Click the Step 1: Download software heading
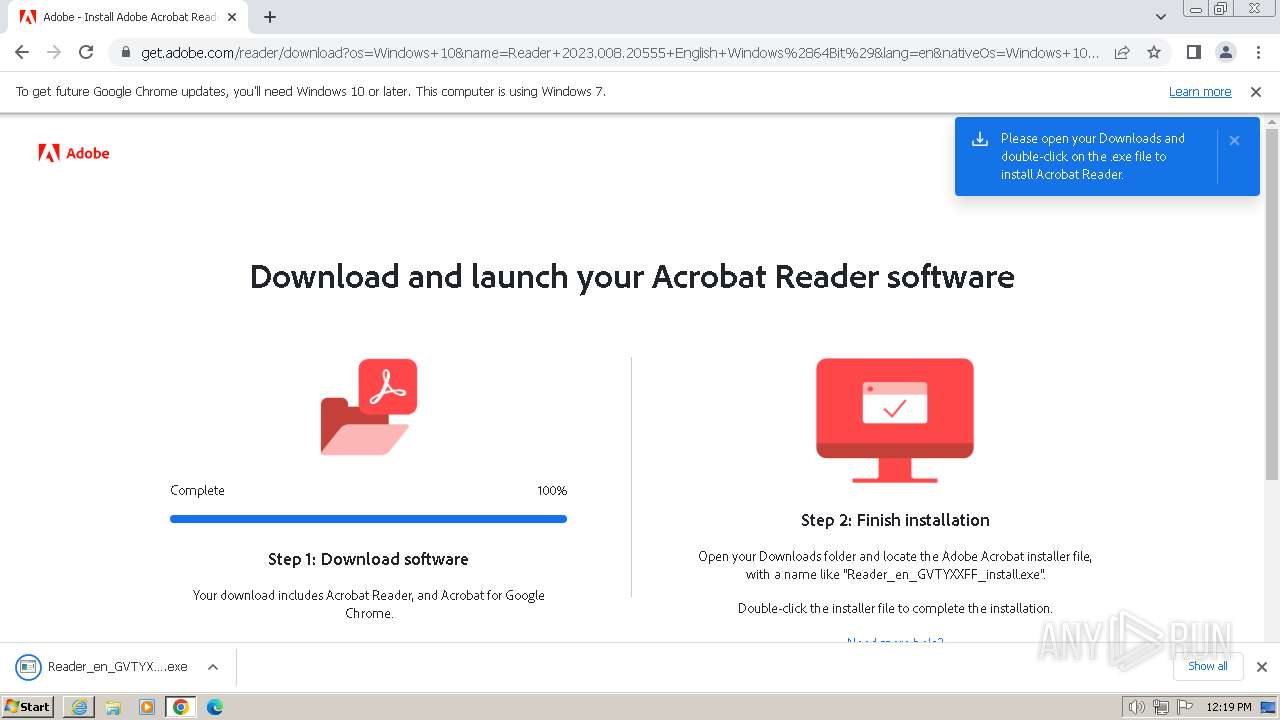The width and height of the screenshot is (1280, 720). pyautogui.click(x=368, y=559)
